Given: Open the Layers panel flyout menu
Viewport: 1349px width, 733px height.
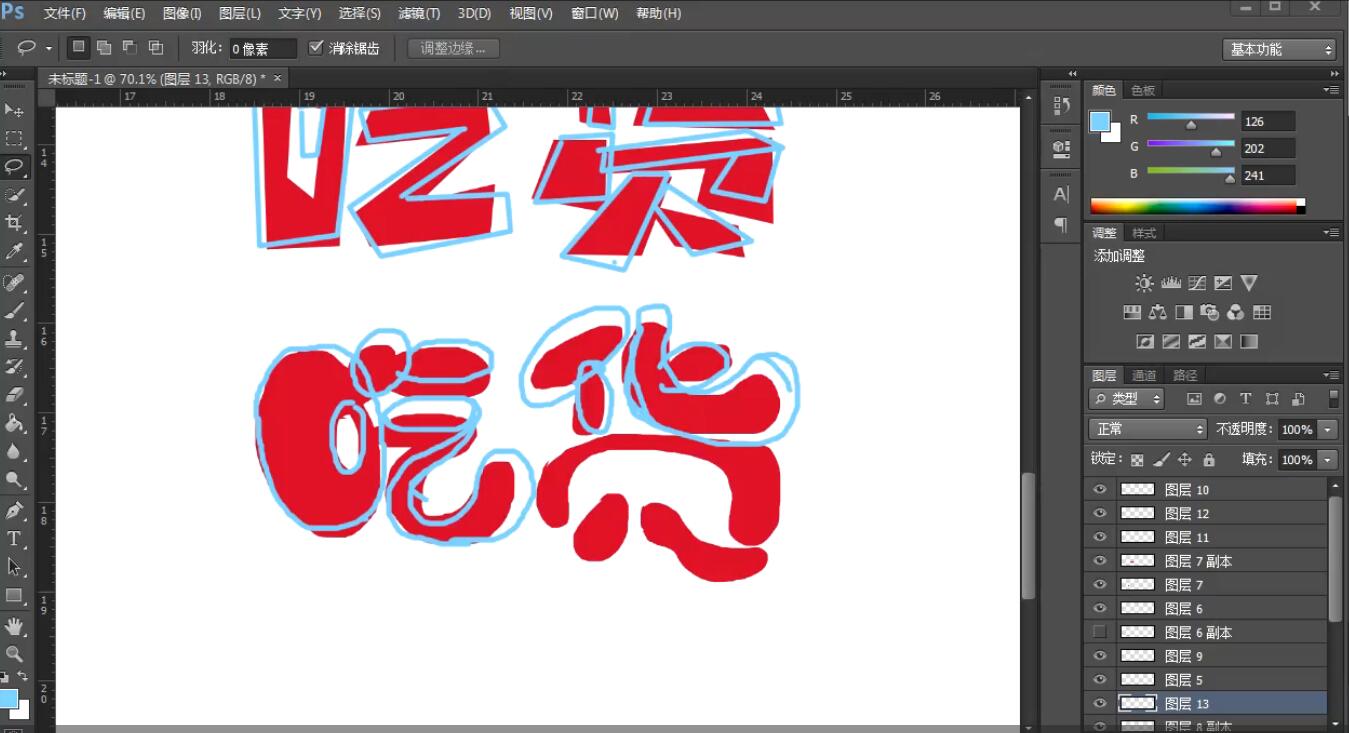Looking at the screenshot, I should [x=1331, y=375].
